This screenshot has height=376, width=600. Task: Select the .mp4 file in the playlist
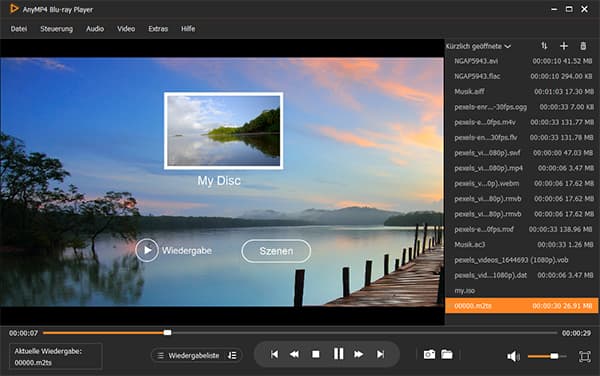click(x=522, y=168)
